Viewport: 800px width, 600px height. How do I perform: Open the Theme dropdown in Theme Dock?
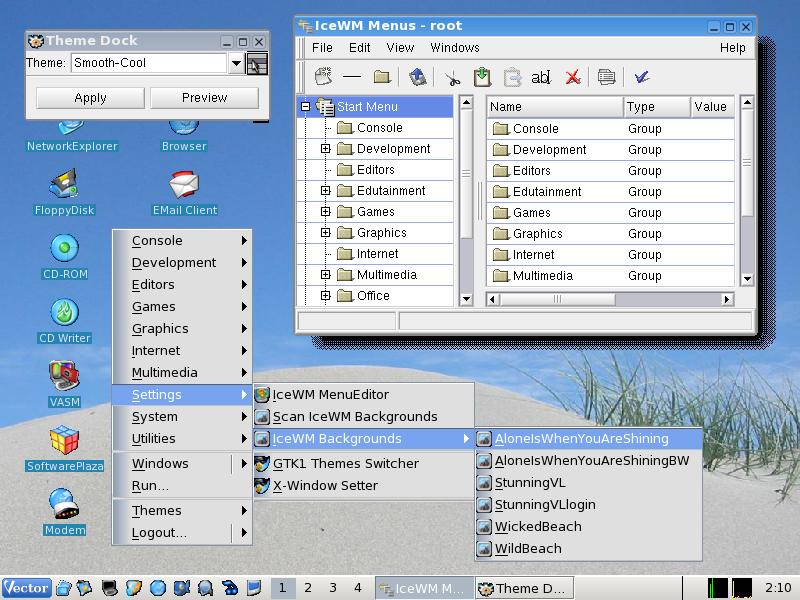point(237,61)
